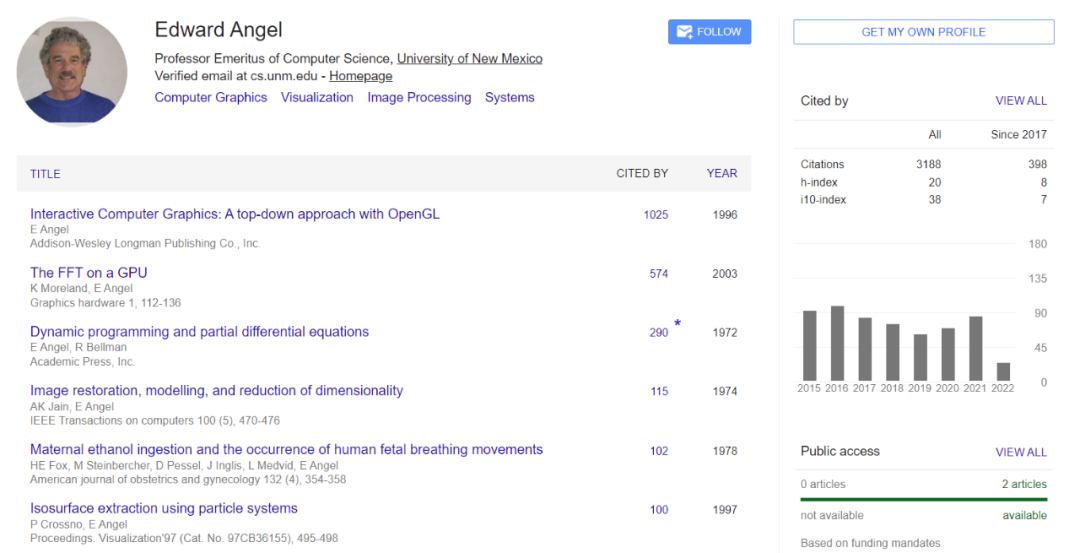Click Edward Angel's profile photo

[72, 71]
